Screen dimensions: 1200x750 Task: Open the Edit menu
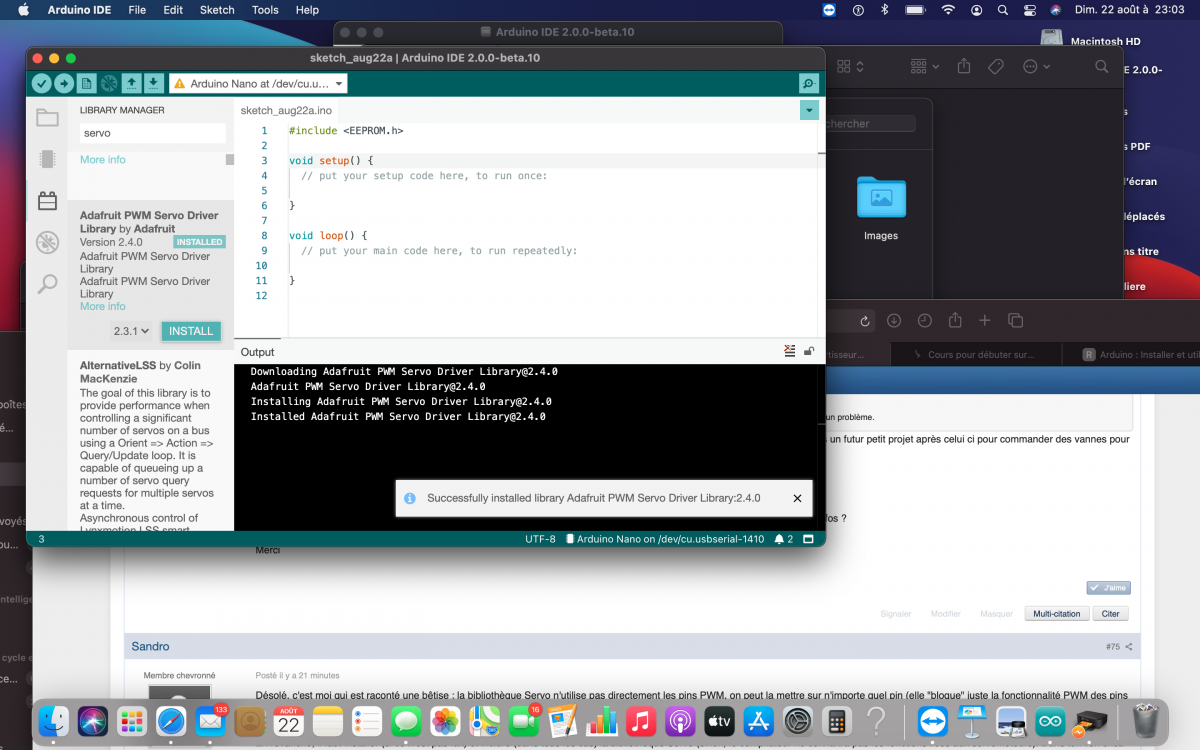[173, 10]
